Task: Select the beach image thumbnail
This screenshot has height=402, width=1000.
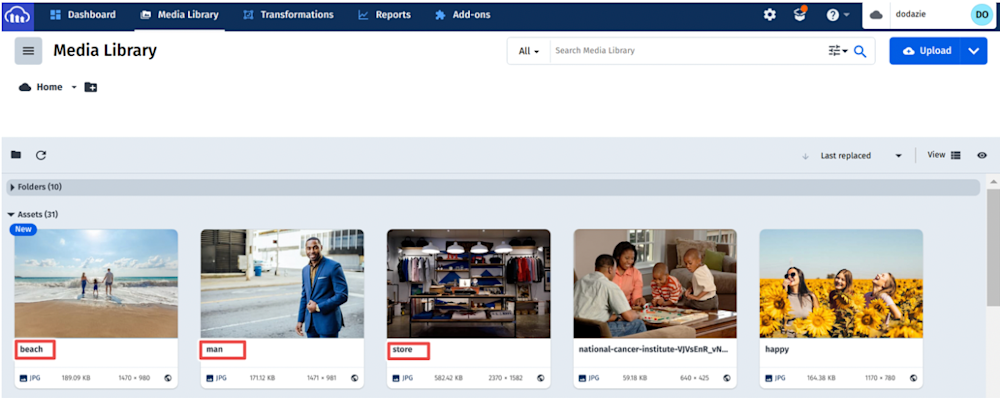Action: pos(96,284)
